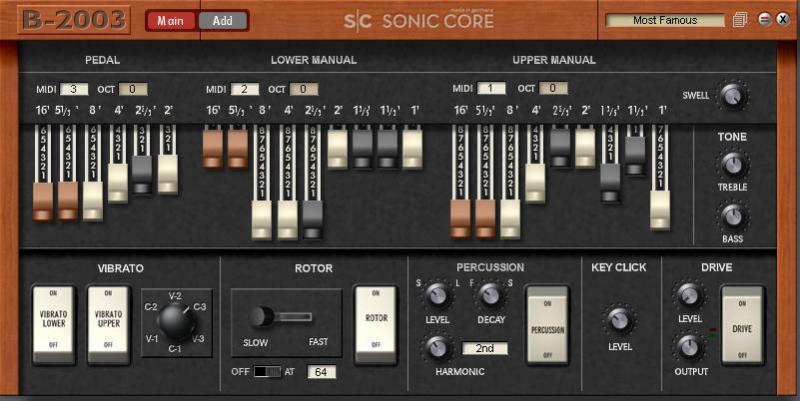Click the Pedal MIDI channel field
Image resolution: width=800 pixels, height=401 pixels.
click(x=74, y=89)
